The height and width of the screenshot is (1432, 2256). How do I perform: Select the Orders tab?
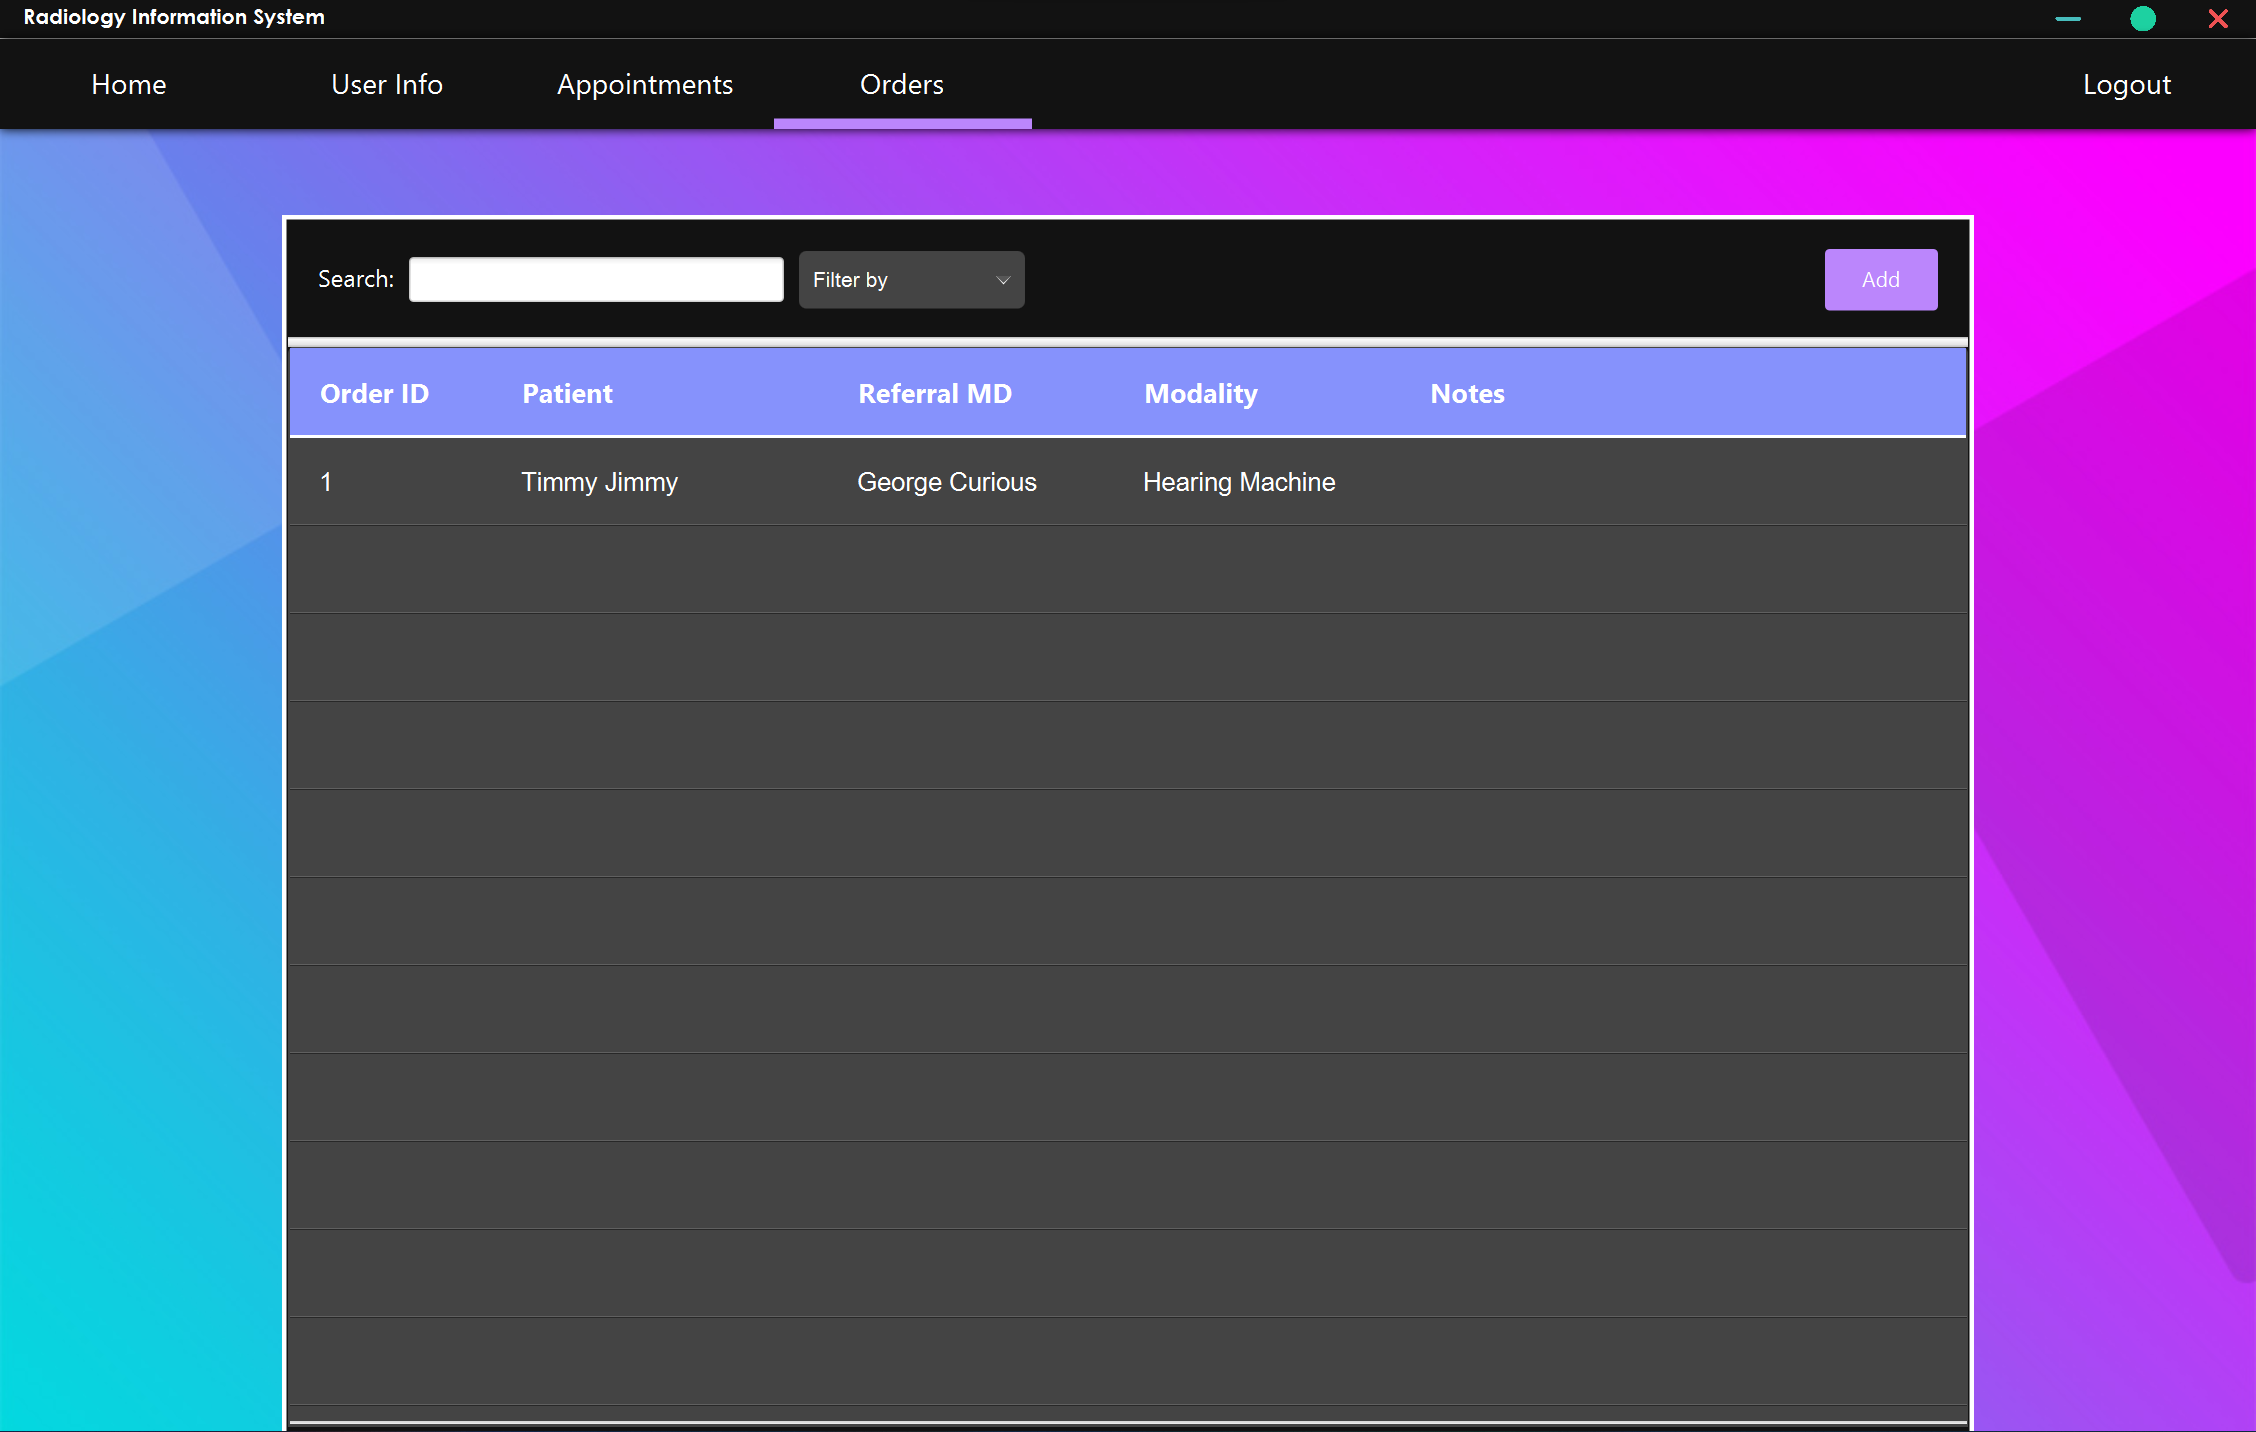click(x=902, y=85)
